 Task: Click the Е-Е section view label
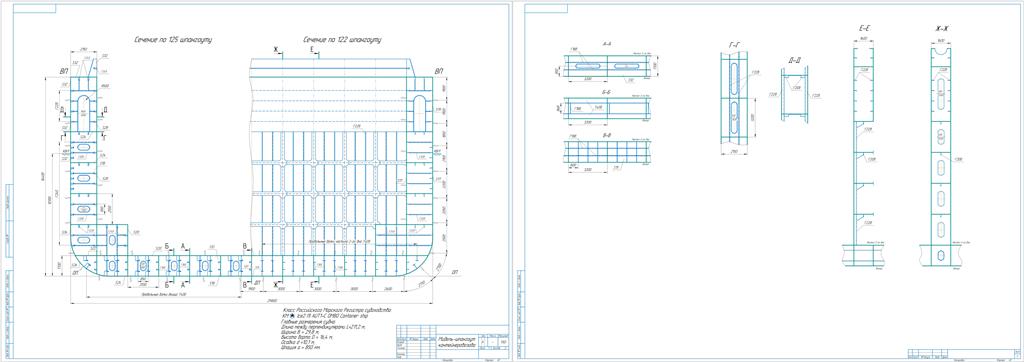865,29
